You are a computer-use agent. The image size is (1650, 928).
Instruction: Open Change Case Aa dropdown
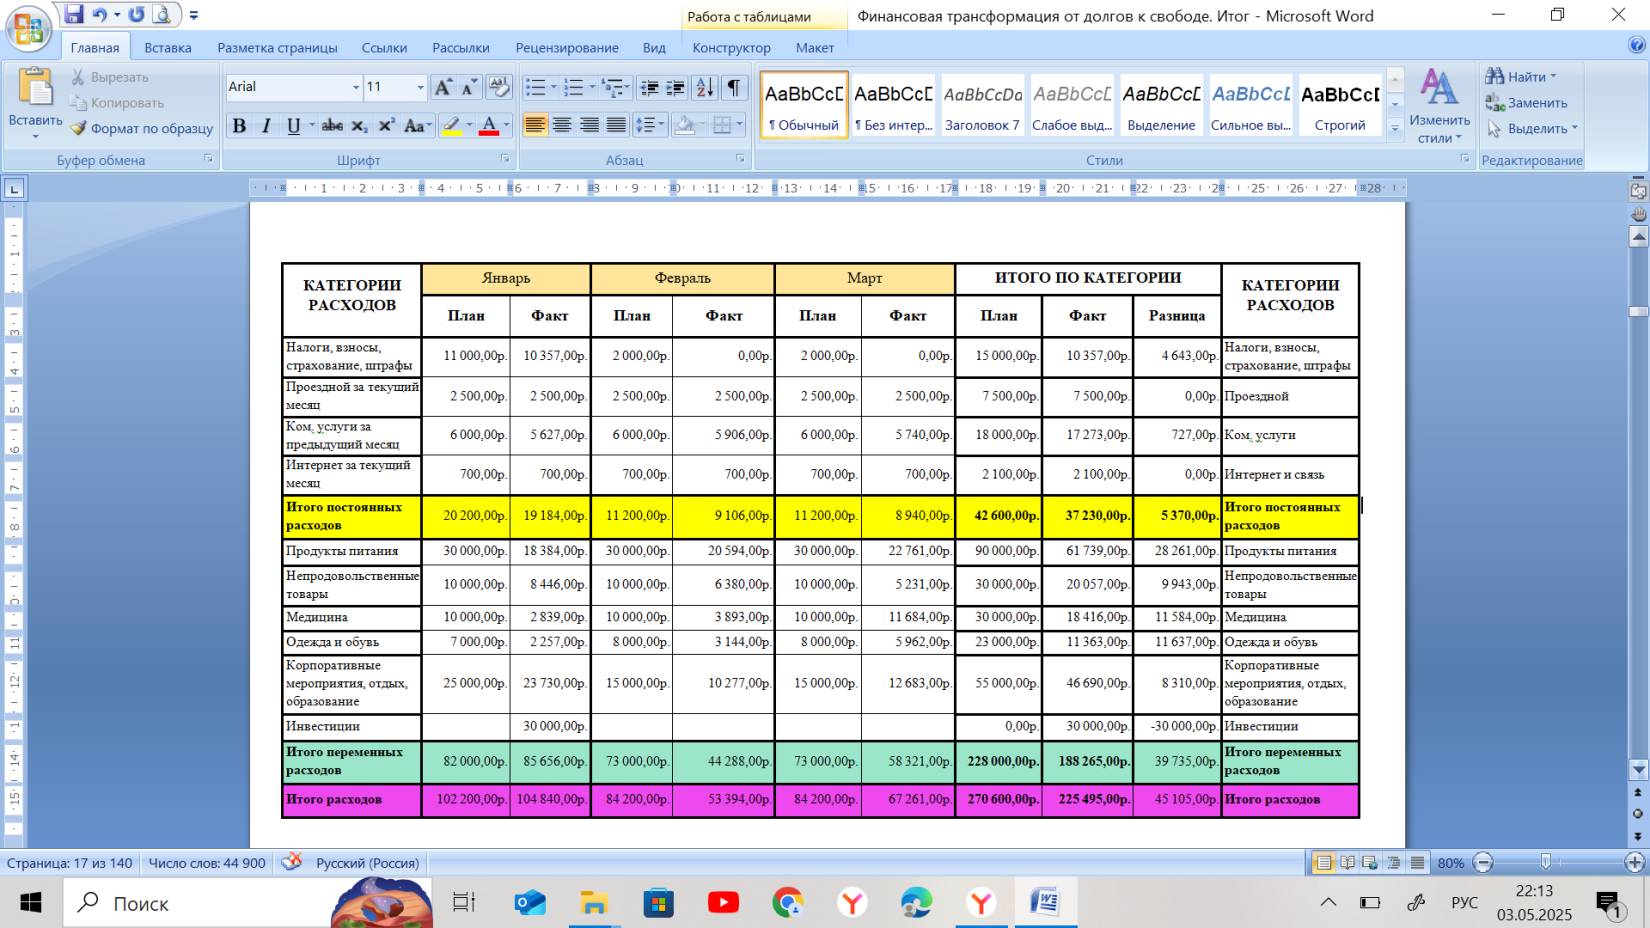click(x=417, y=126)
